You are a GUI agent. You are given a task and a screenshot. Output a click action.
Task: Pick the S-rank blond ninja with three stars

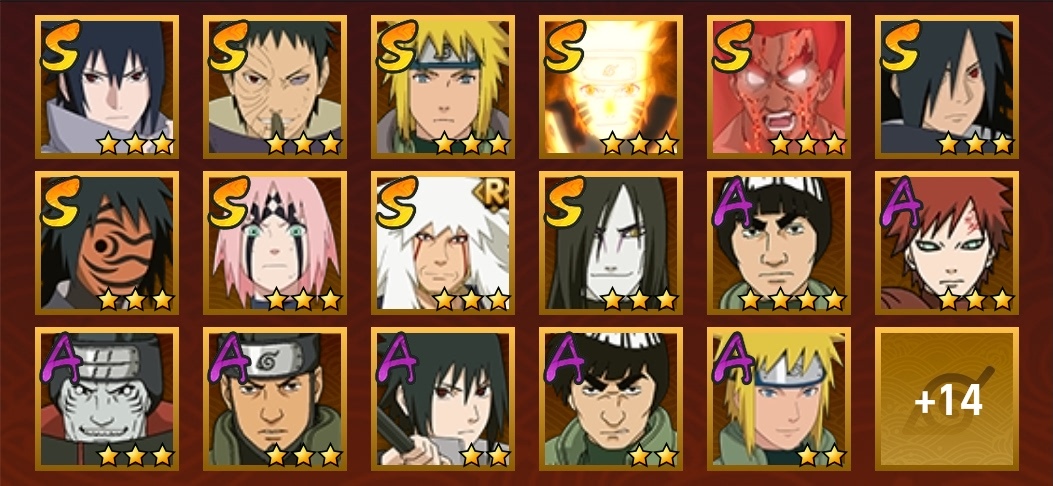443,87
